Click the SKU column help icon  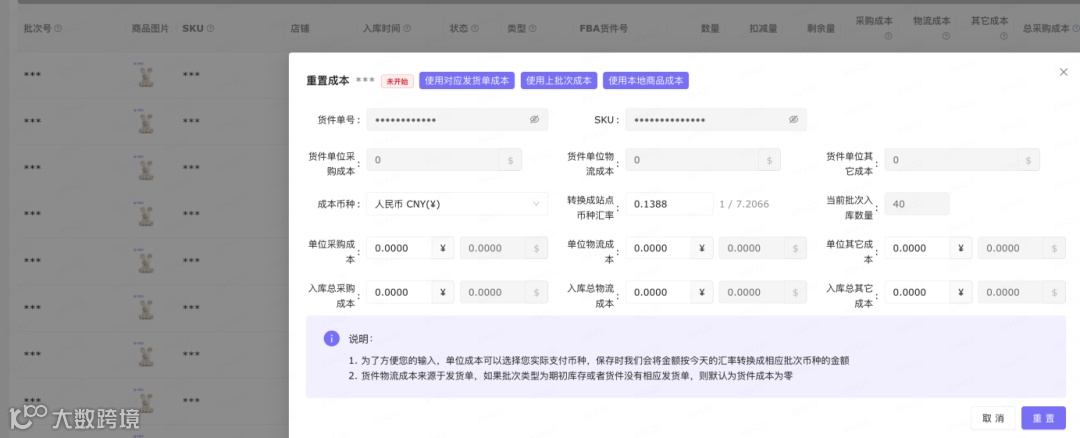tap(210, 29)
